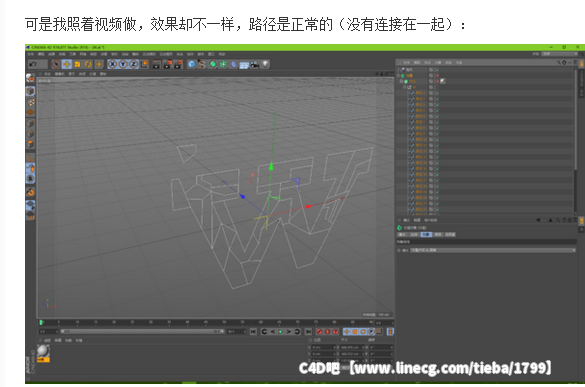Click the camera object icon
The width and height of the screenshot is (585, 387).
(255, 64)
